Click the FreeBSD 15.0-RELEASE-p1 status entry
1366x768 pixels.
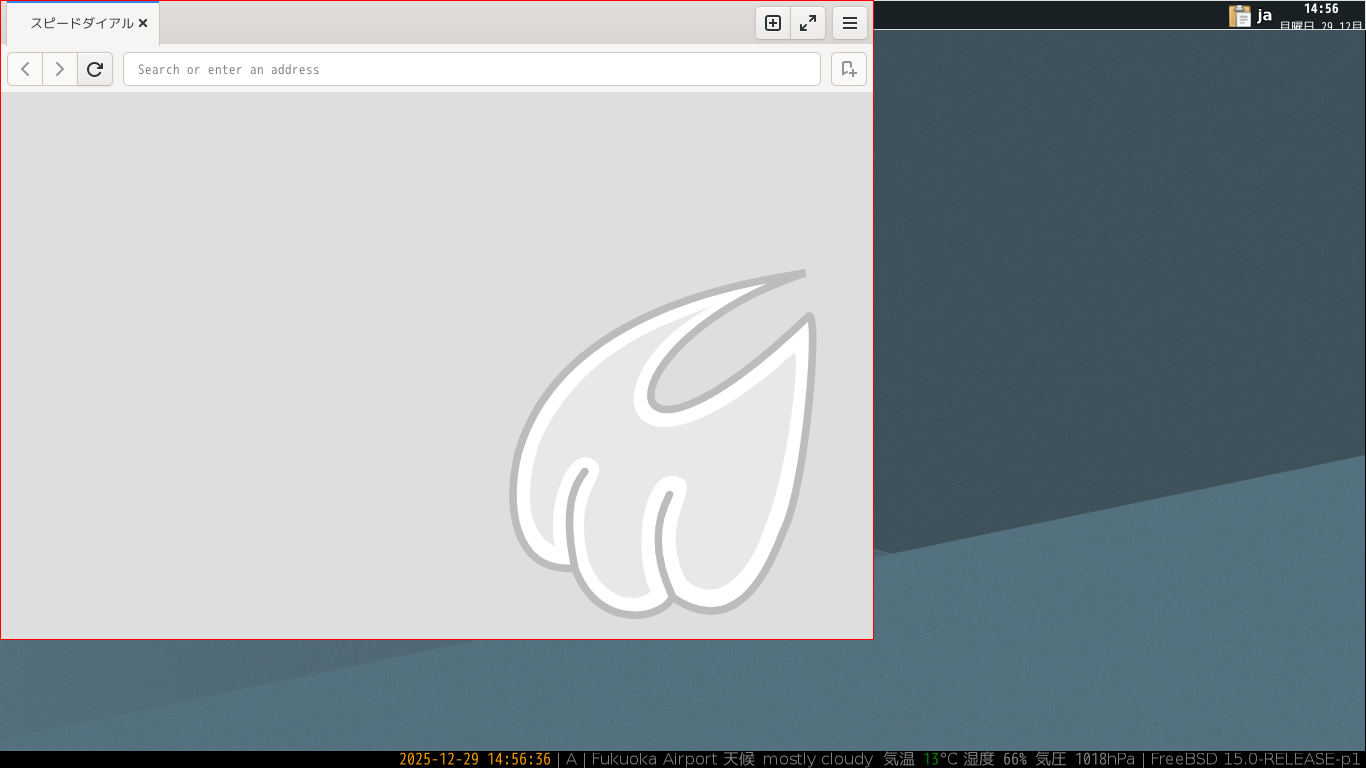click(1256, 759)
